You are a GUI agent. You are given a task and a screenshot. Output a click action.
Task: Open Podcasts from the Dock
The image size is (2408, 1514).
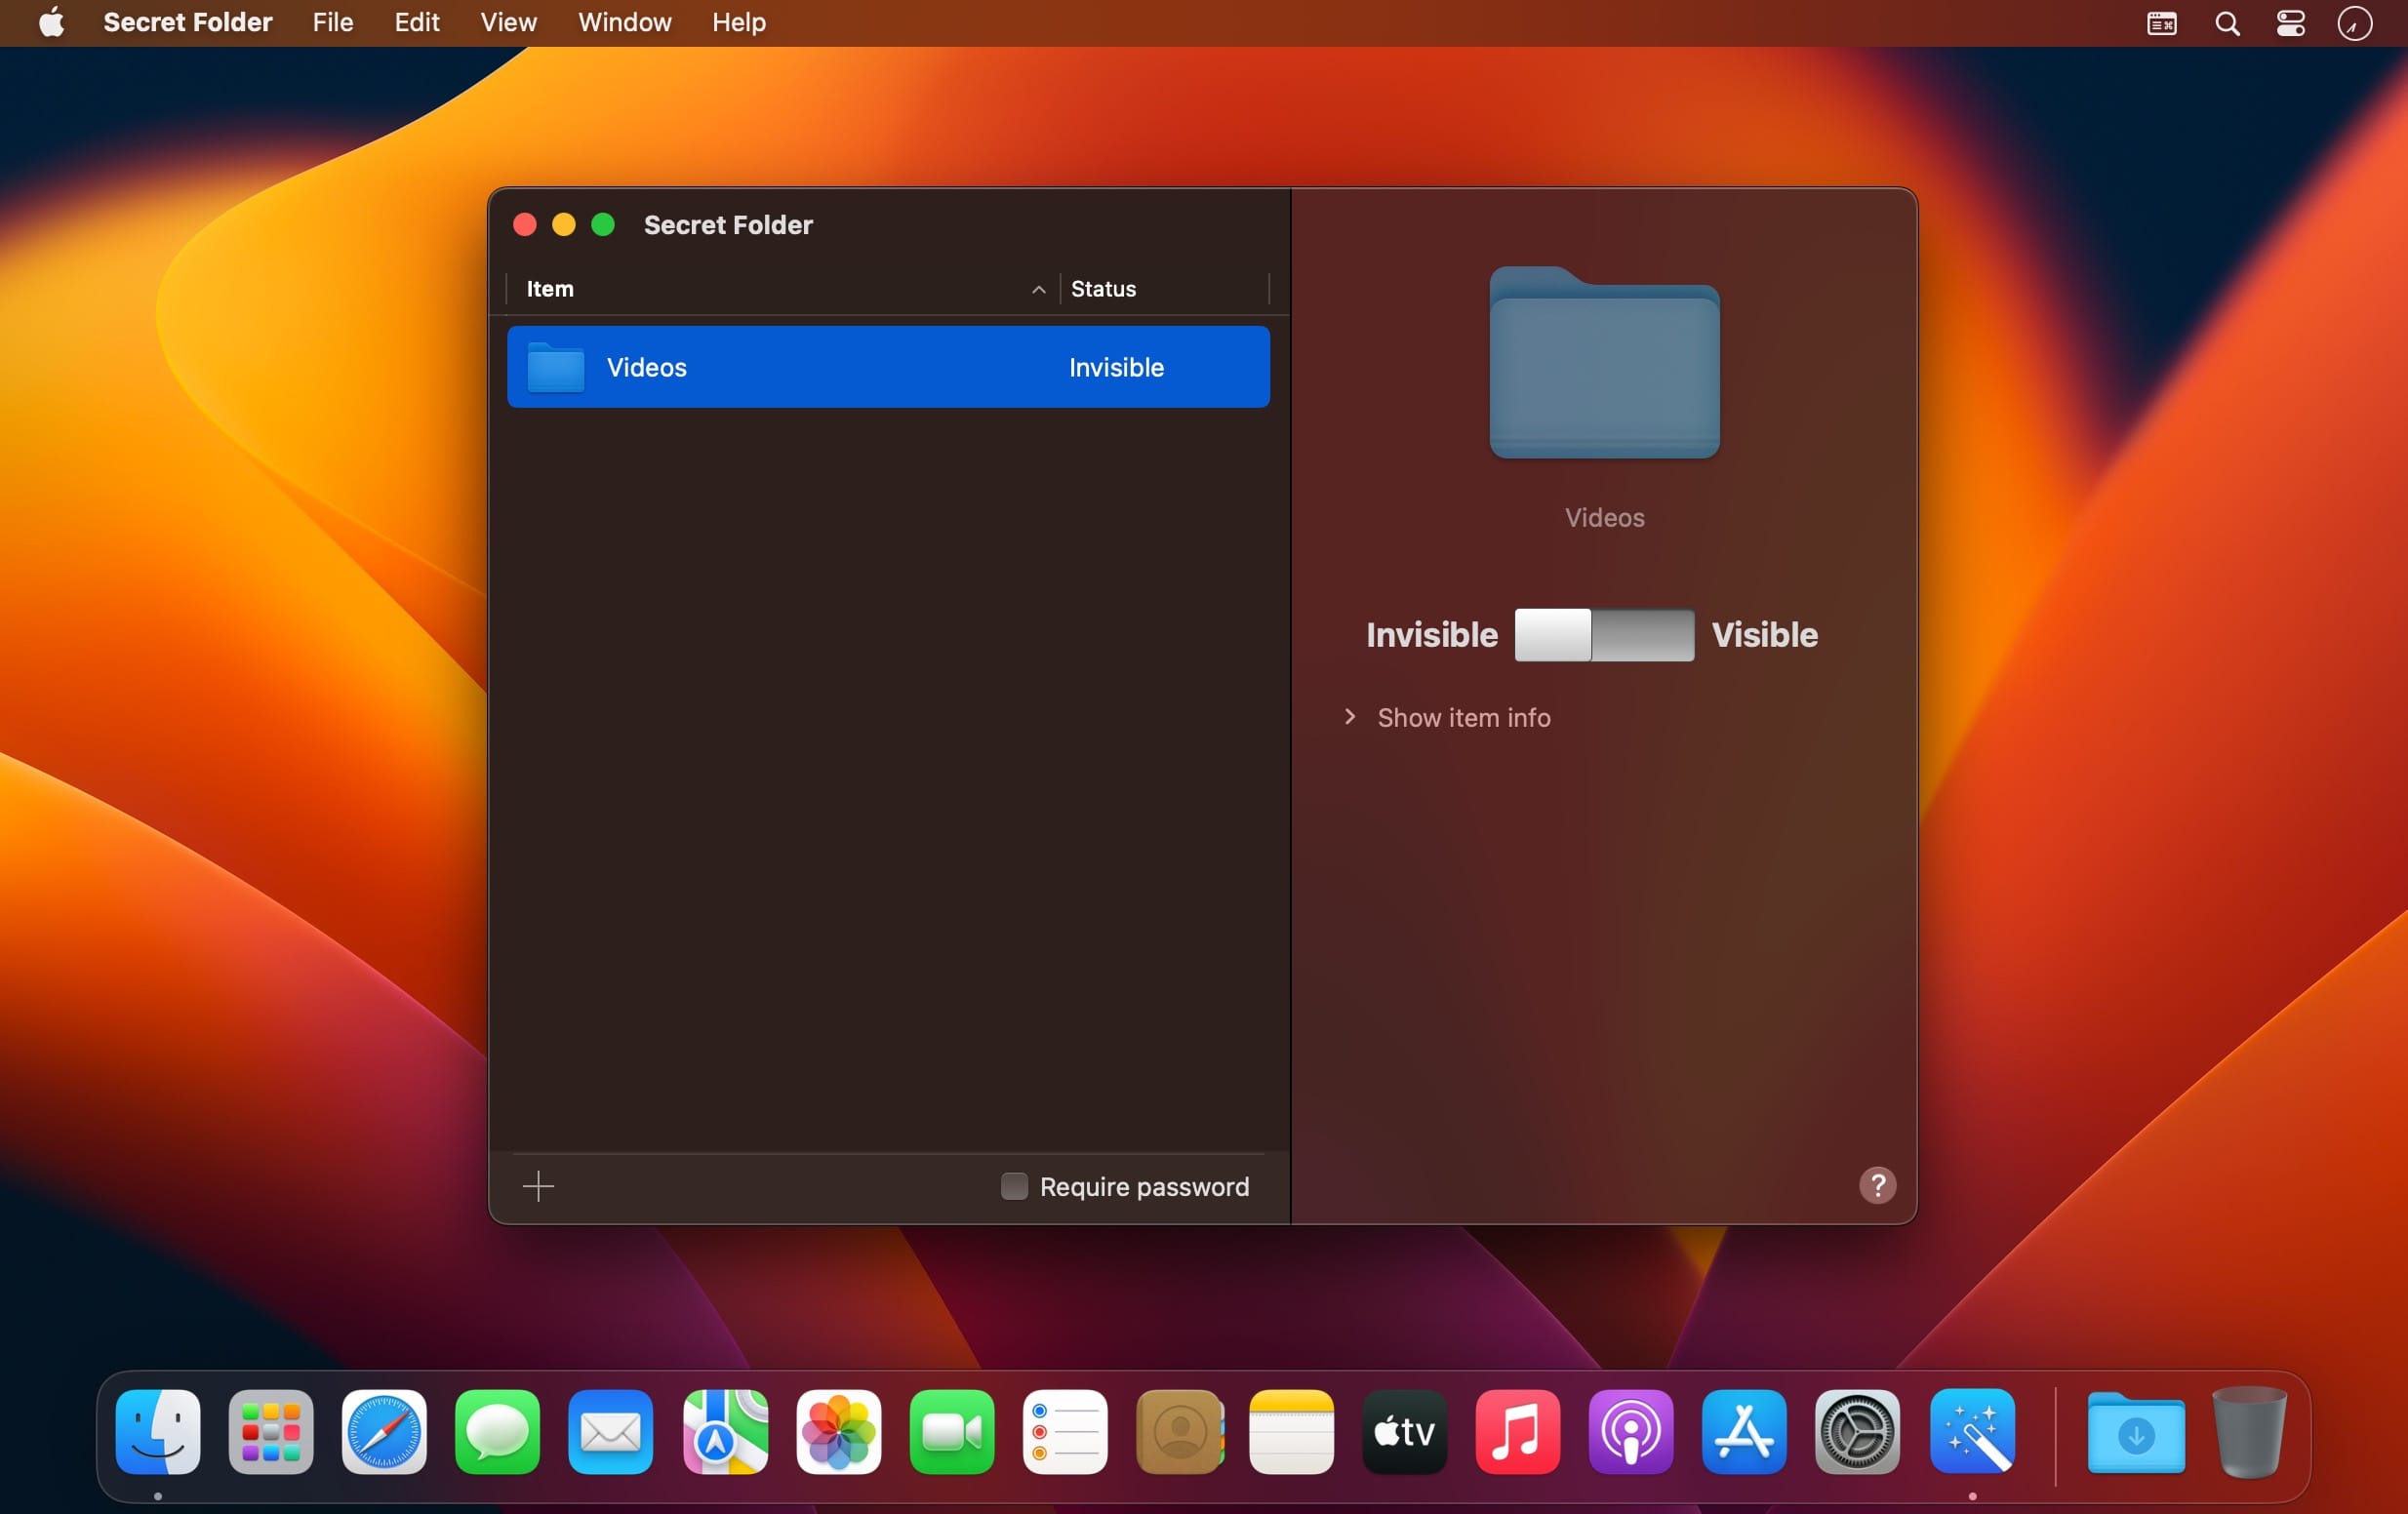1631,1430
